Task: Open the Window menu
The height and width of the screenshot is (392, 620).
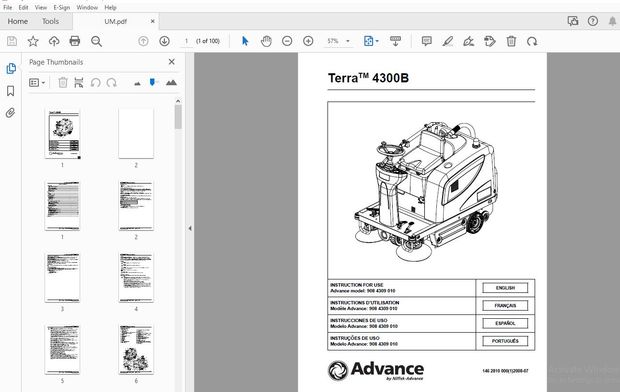Action: [87, 7]
